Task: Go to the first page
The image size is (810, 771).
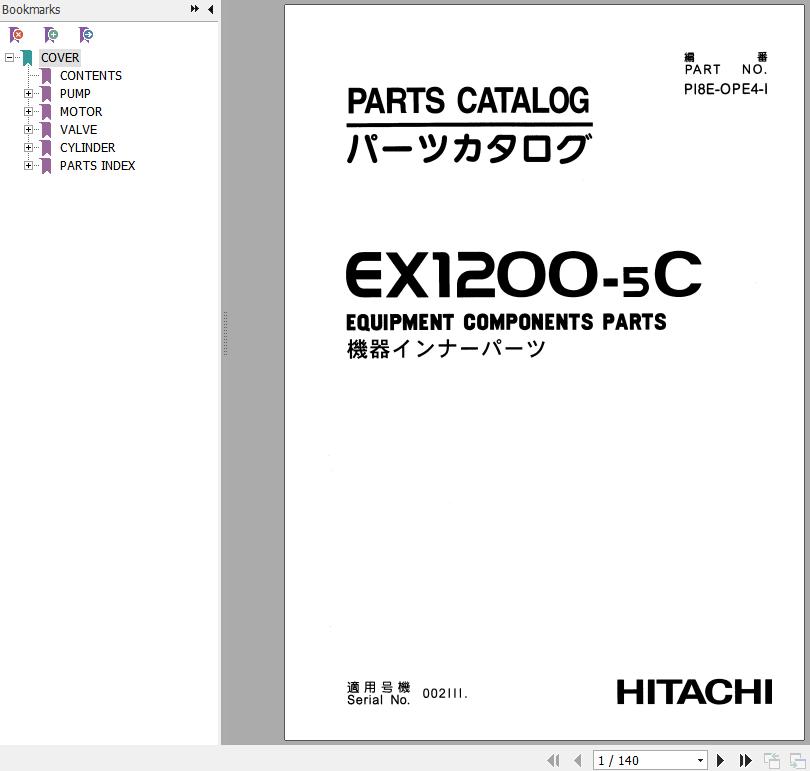Action: click(x=553, y=760)
